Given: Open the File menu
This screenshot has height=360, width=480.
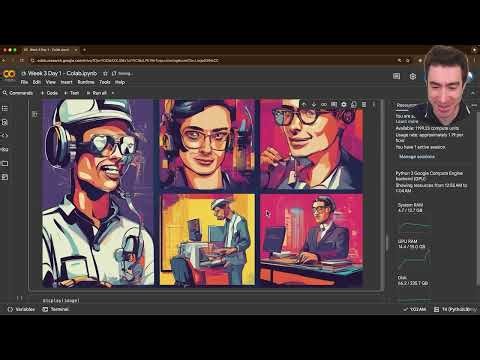Looking at the screenshot, I should pos(24,82).
